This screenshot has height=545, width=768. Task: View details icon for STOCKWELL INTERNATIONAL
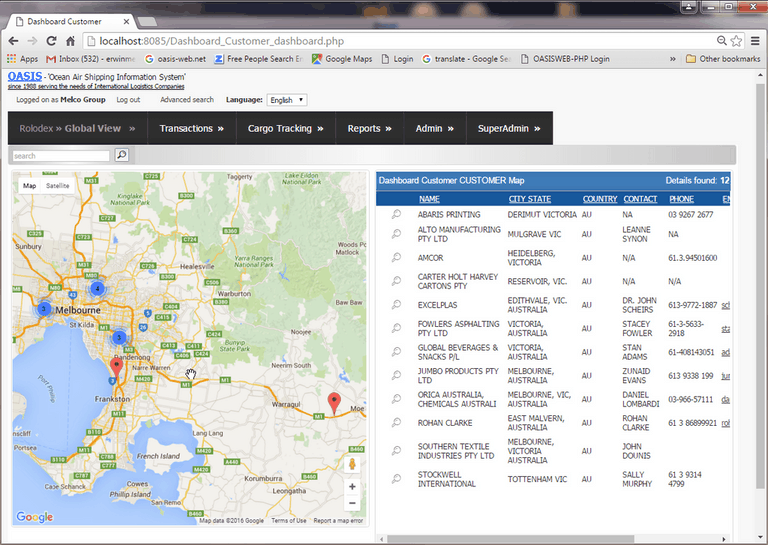point(396,478)
